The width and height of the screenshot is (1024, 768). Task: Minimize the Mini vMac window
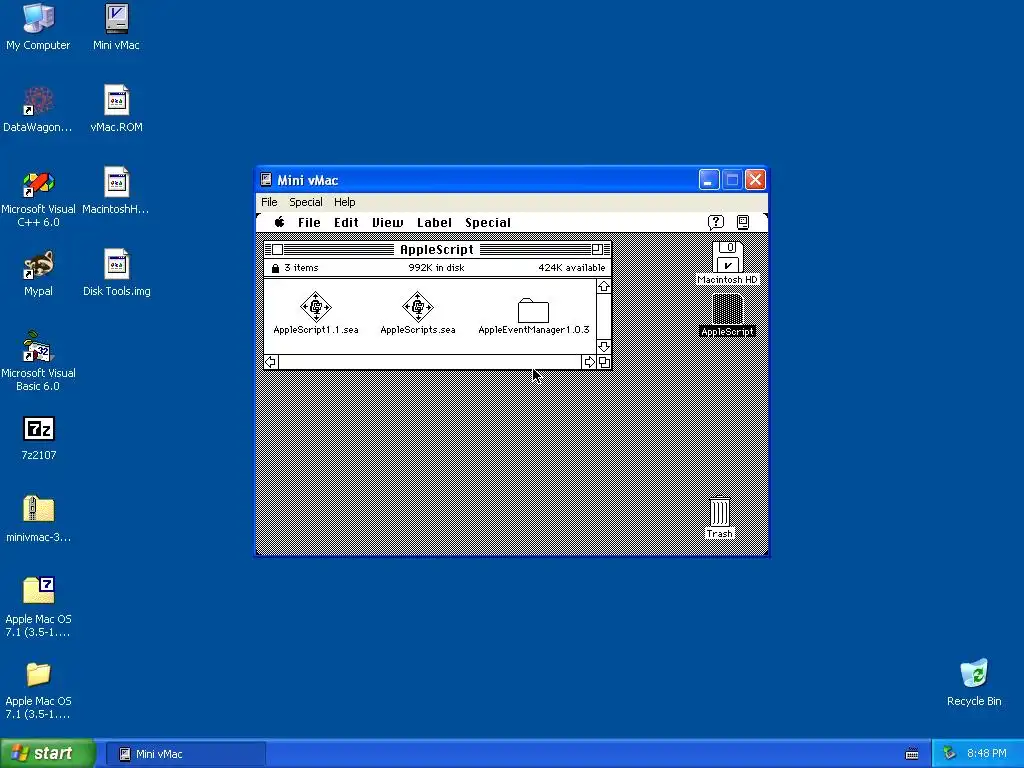[x=709, y=180]
